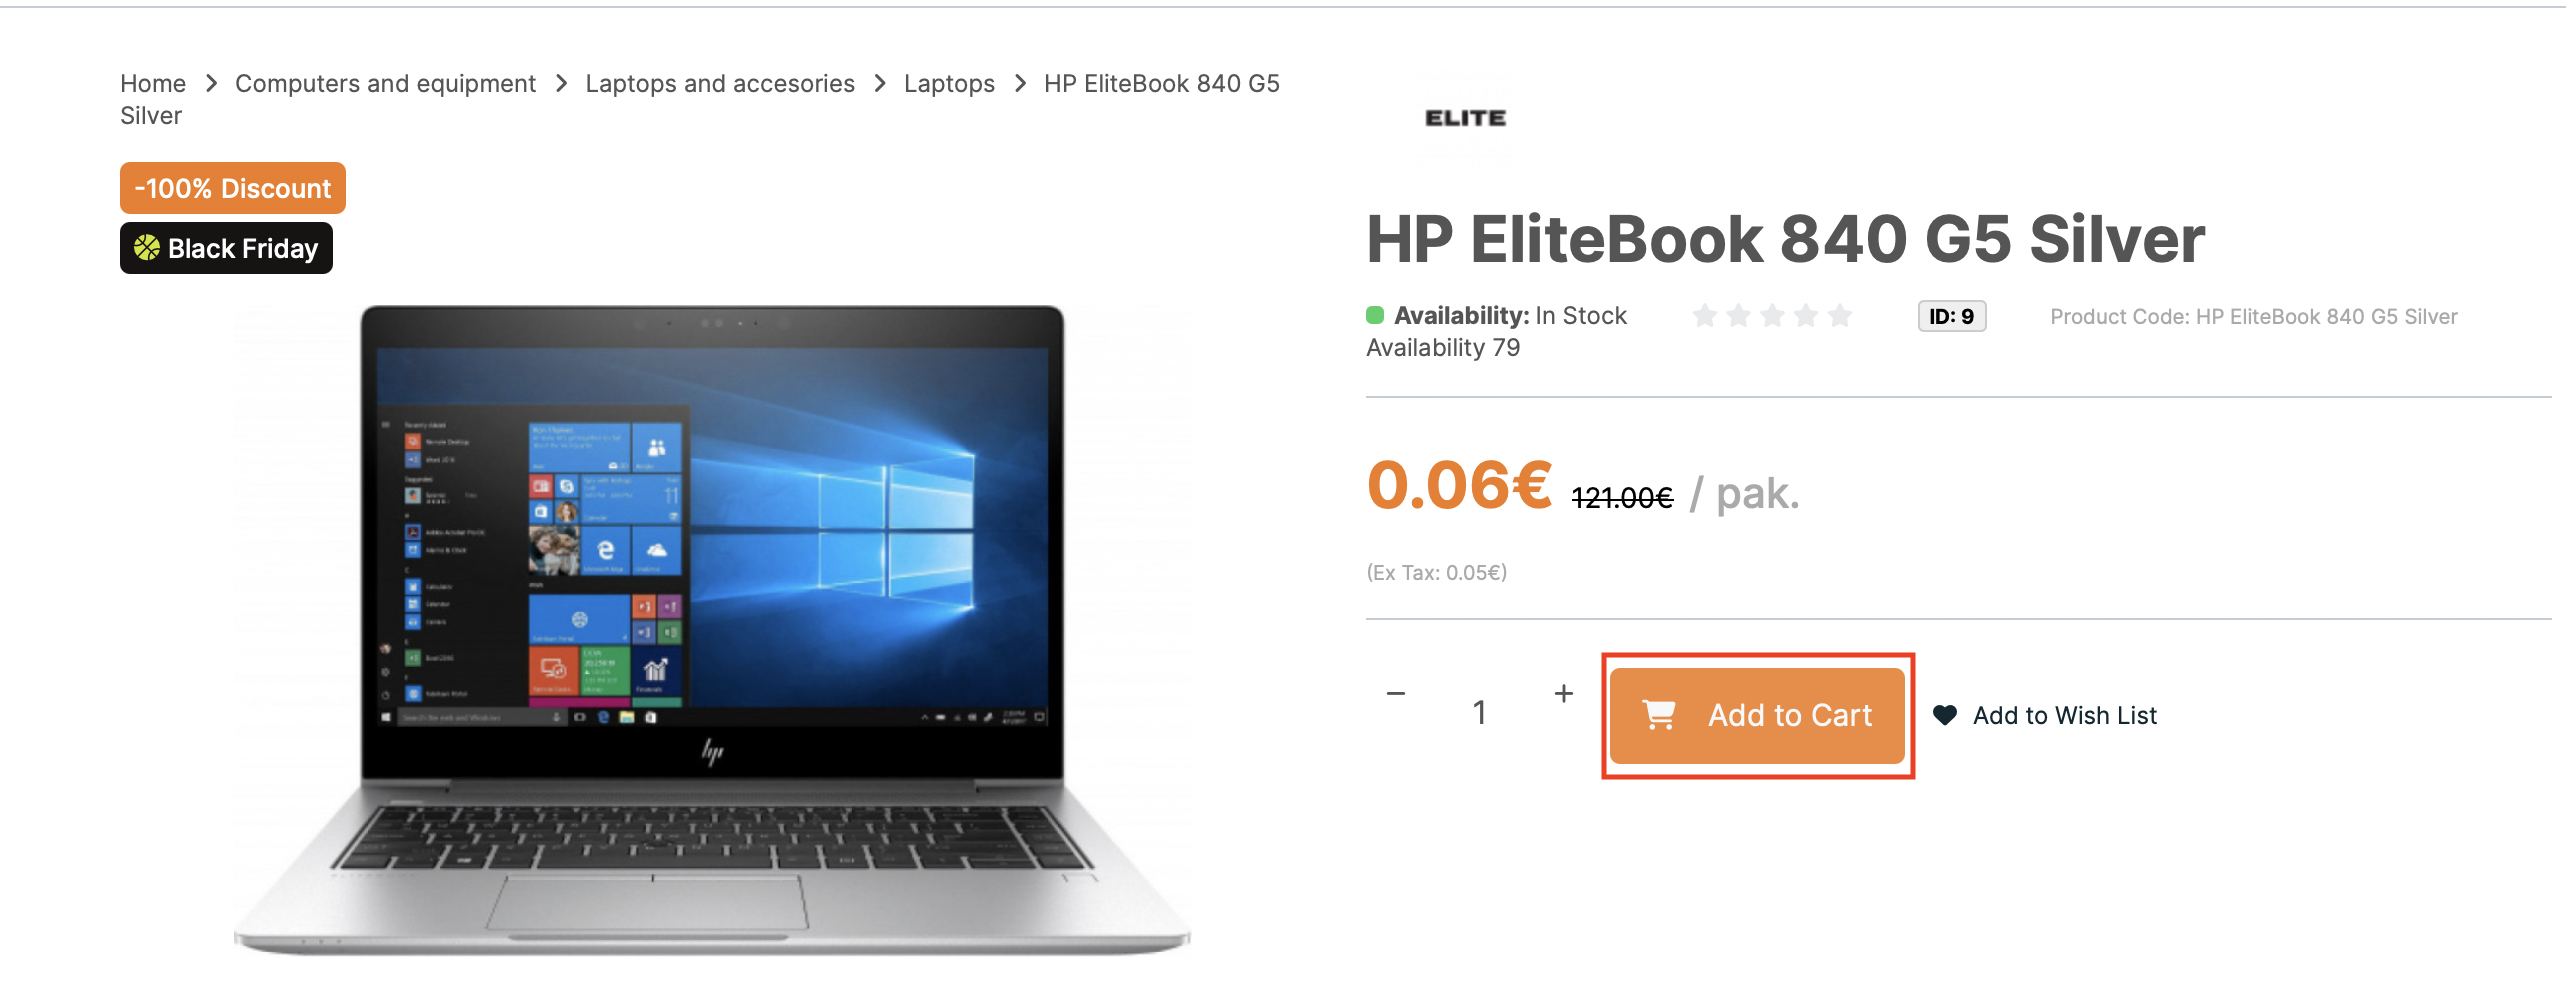
Task: Click the HP EliteBook 840 G5 breadcrumb
Action: (1161, 83)
